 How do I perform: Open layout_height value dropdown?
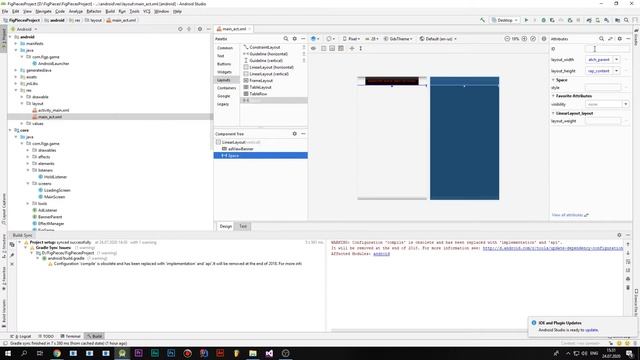(616, 71)
